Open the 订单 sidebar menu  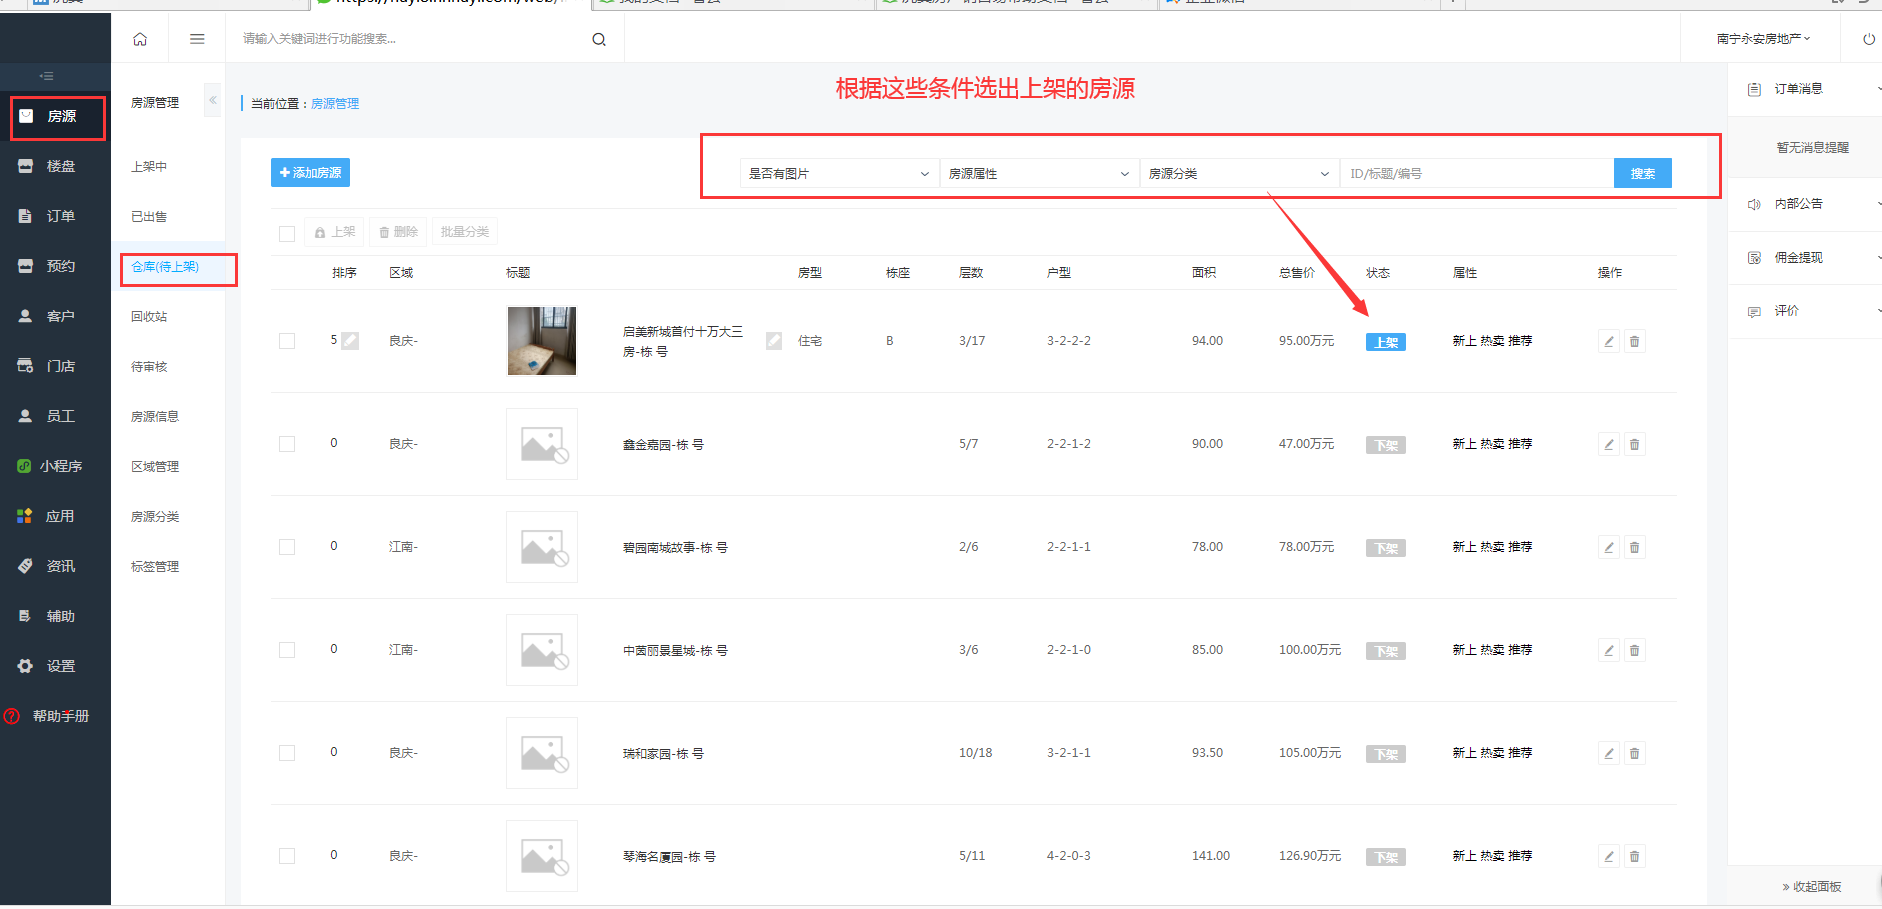pos(55,216)
